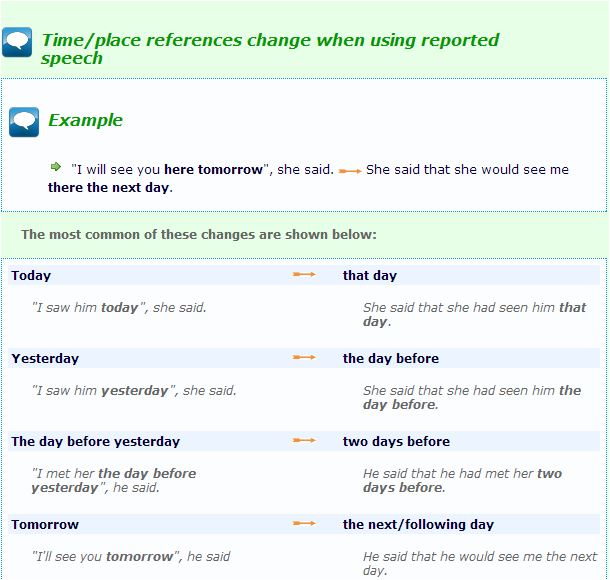Viewport: 610px width, 580px height.
Task: Click the "the next/following day" label
Action: (x=418, y=525)
